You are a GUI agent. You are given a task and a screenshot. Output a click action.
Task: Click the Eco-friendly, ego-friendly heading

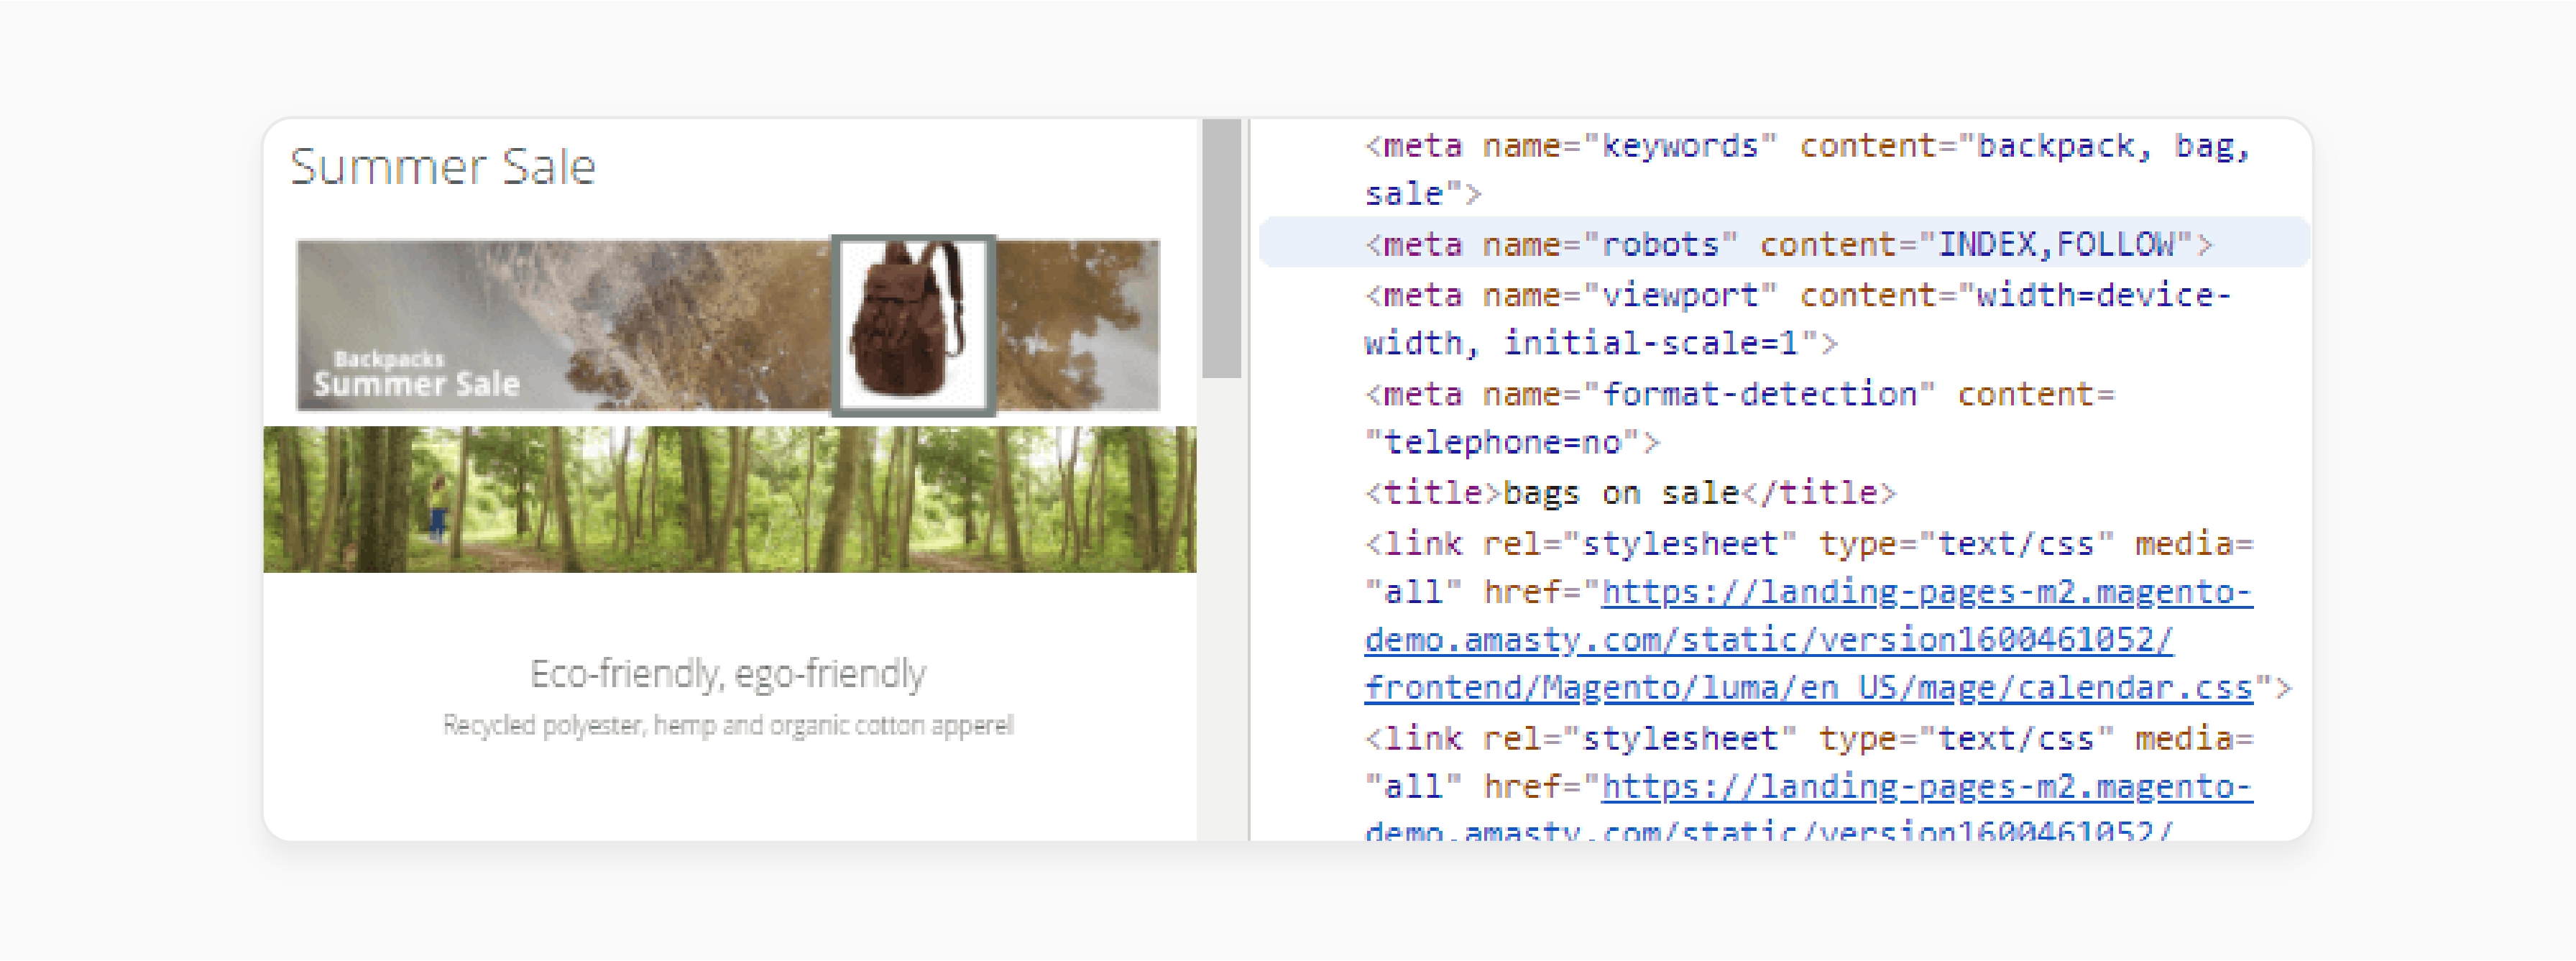(x=728, y=673)
